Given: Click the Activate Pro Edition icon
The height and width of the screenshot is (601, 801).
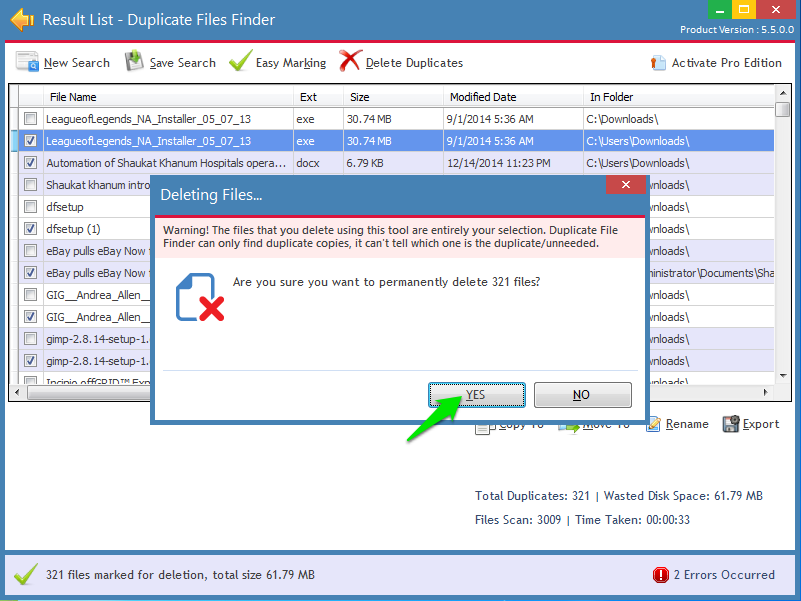Looking at the screenshot, I should [658, 63].
